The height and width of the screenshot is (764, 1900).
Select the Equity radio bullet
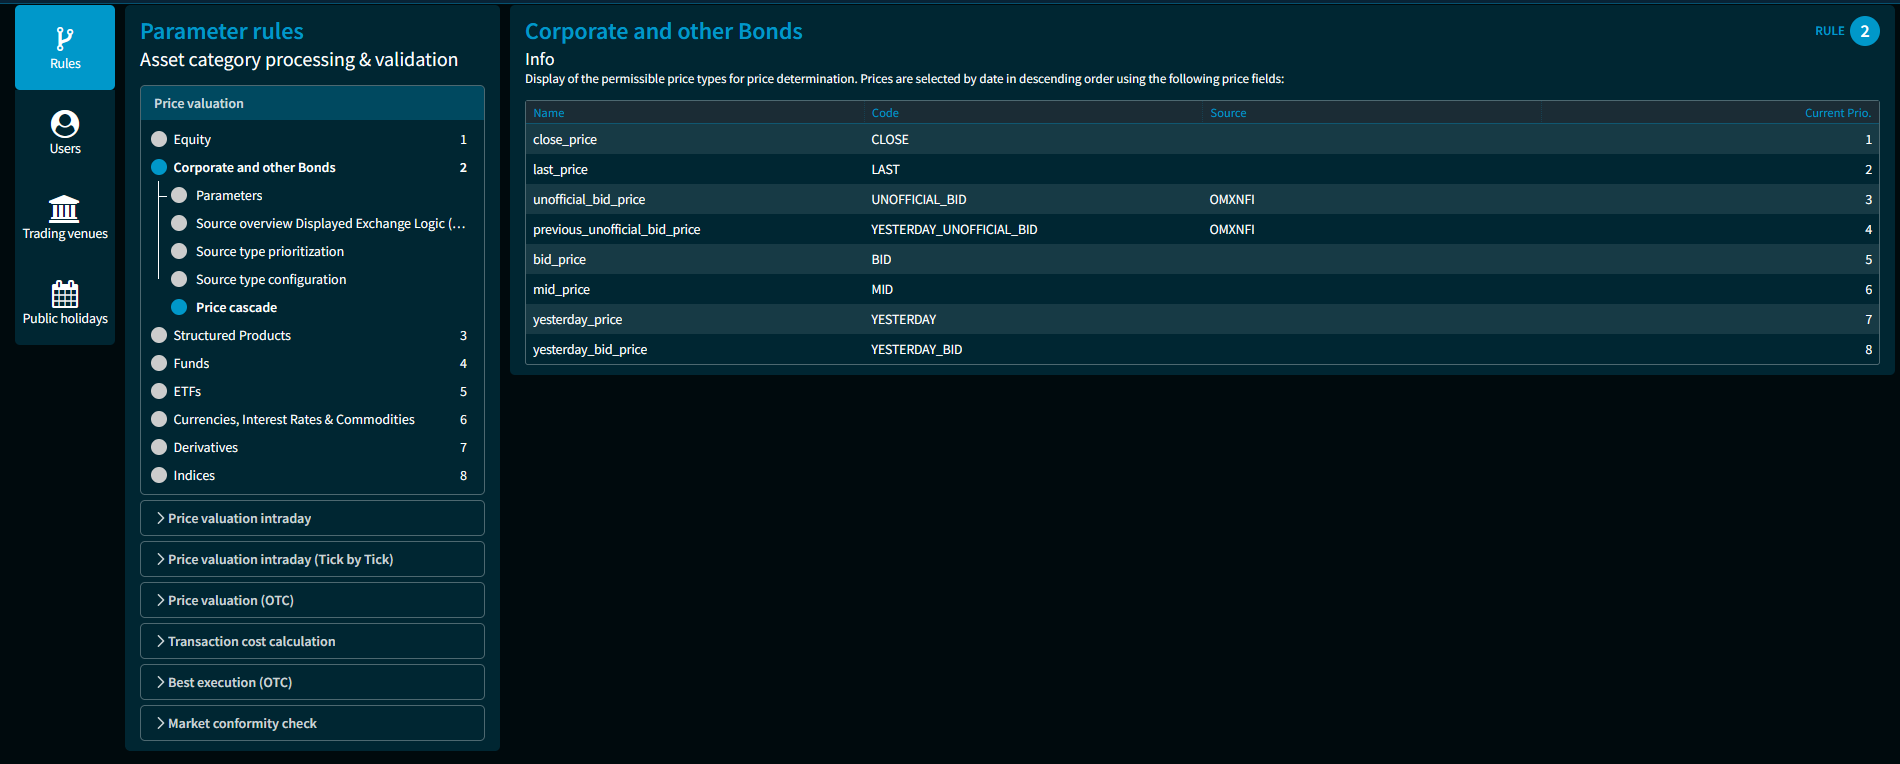159,139
